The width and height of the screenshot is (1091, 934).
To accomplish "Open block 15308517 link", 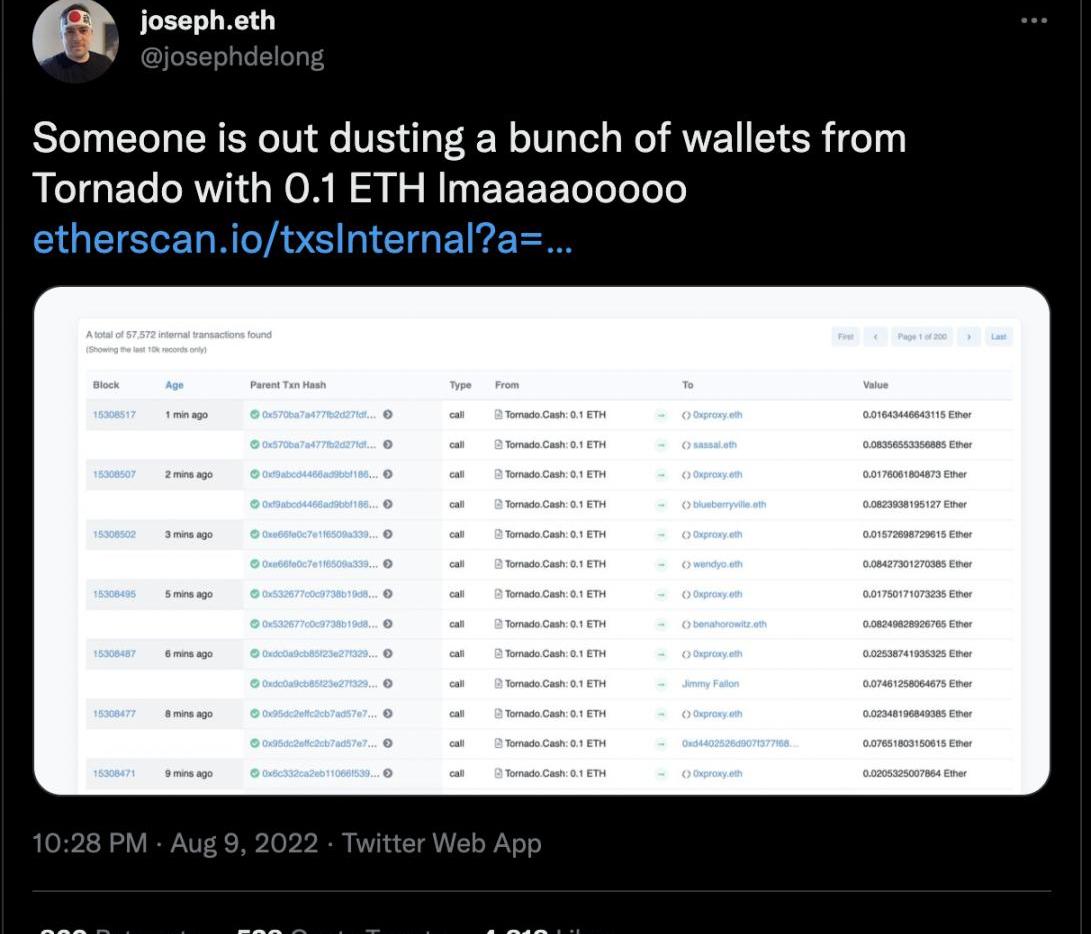I will coord(113,414).
